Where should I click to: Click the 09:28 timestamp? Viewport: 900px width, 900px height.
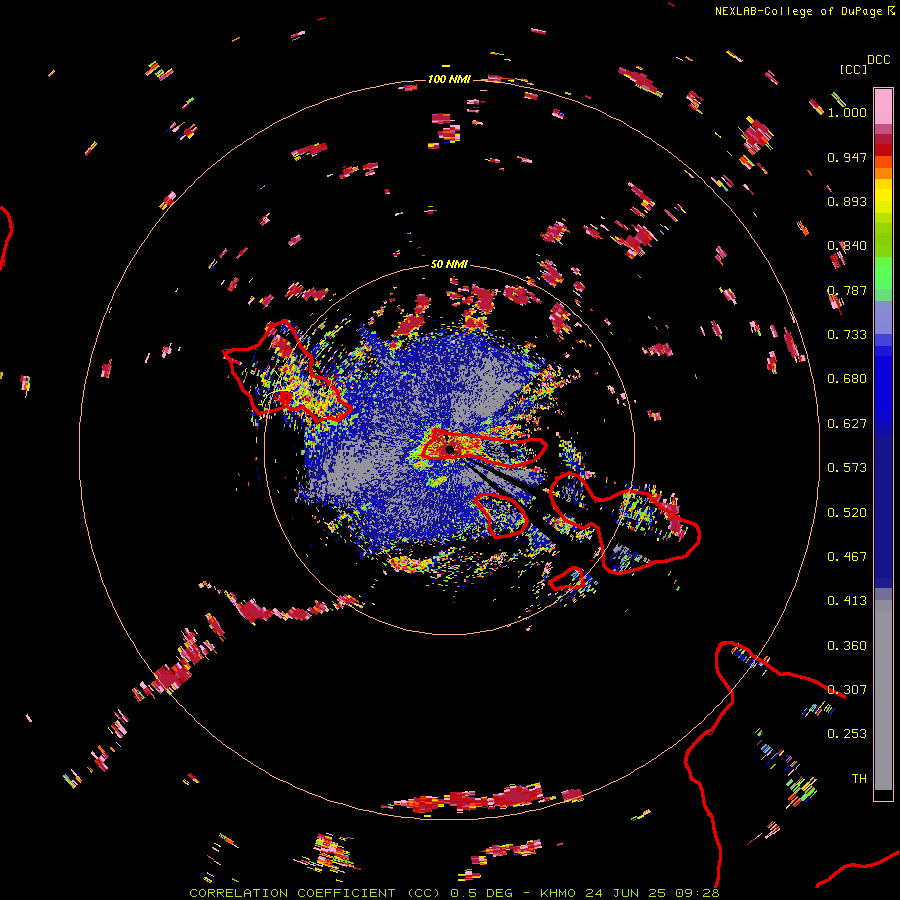click(697, 893)
